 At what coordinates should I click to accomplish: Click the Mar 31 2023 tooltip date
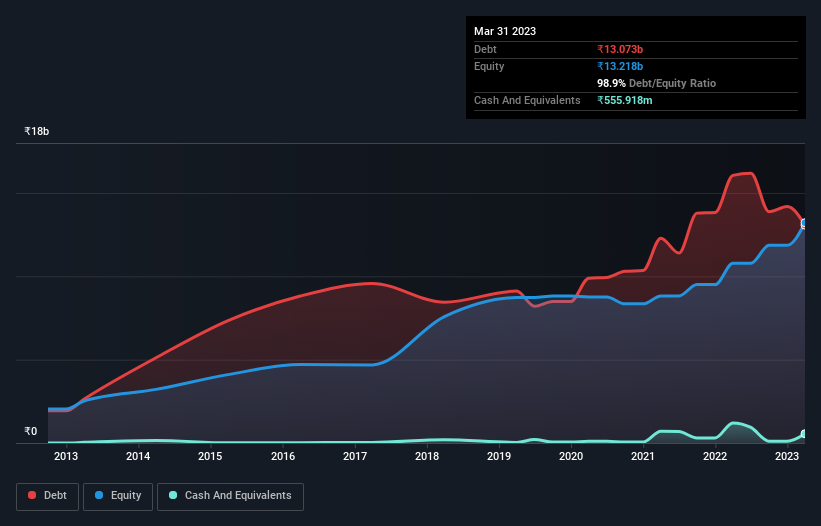pos(505,31)
